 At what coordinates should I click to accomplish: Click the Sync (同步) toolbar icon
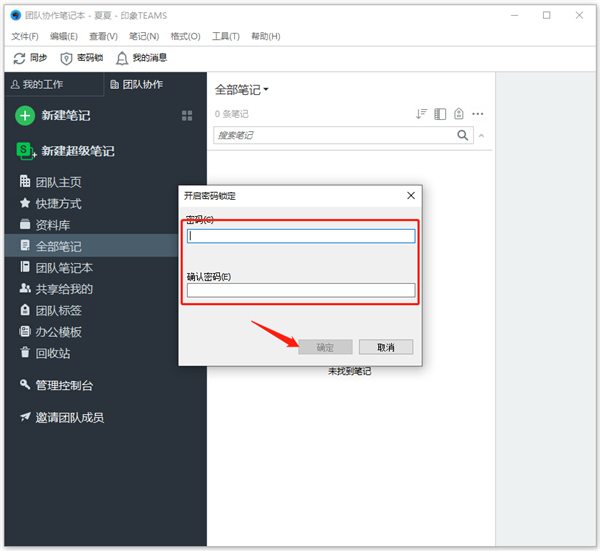[x=19, y=58]
